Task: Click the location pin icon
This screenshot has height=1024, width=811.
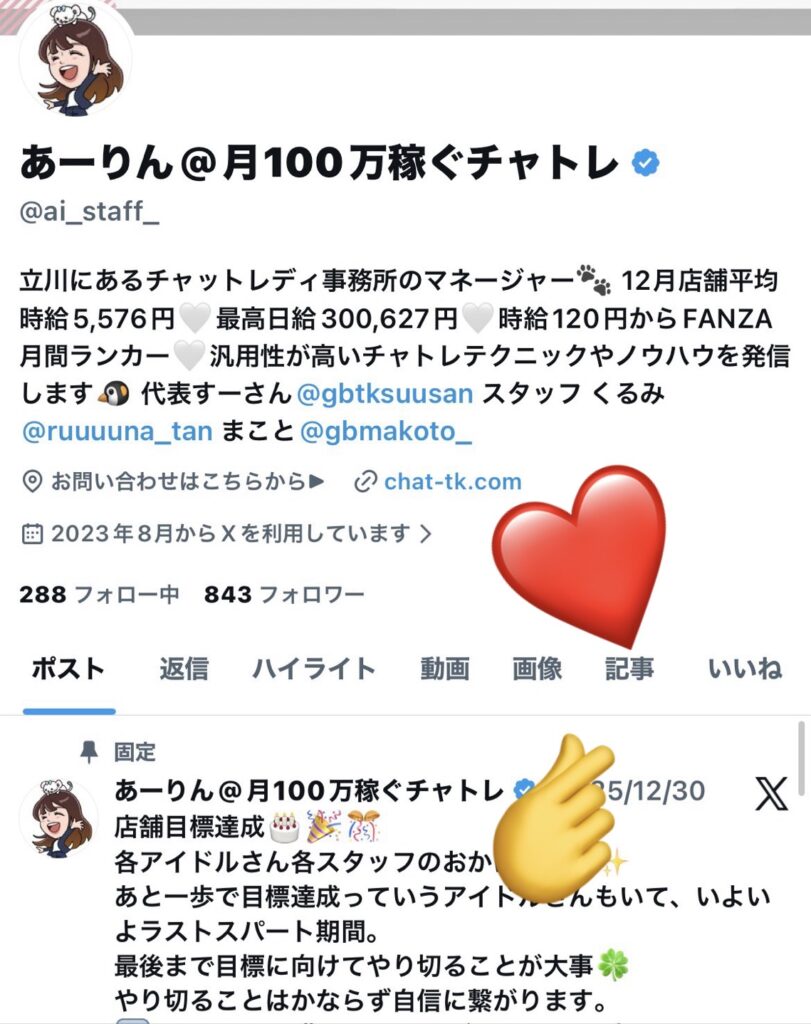Action: point(32,482)
